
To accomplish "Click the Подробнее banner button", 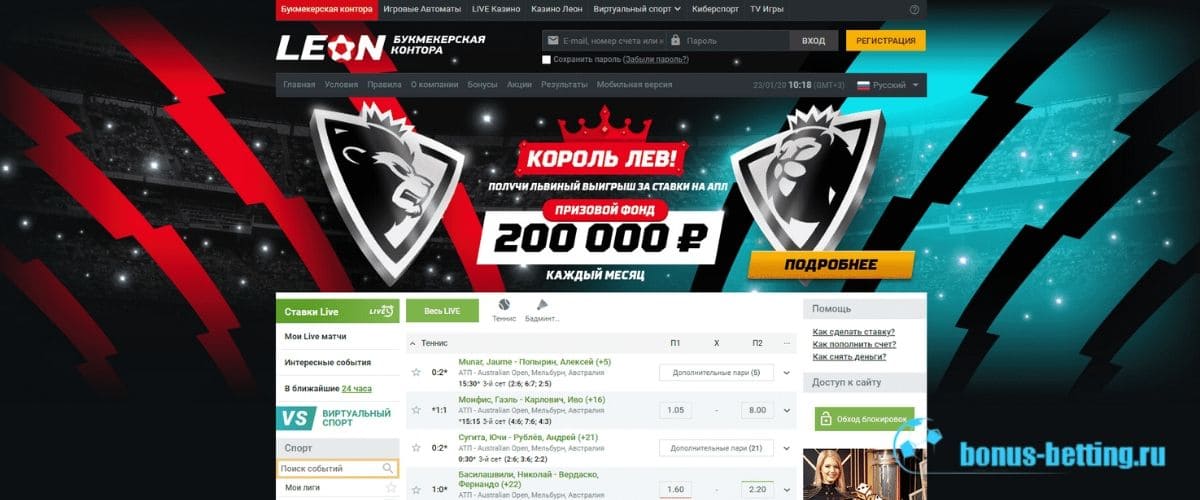I will [x=831, y=265].
